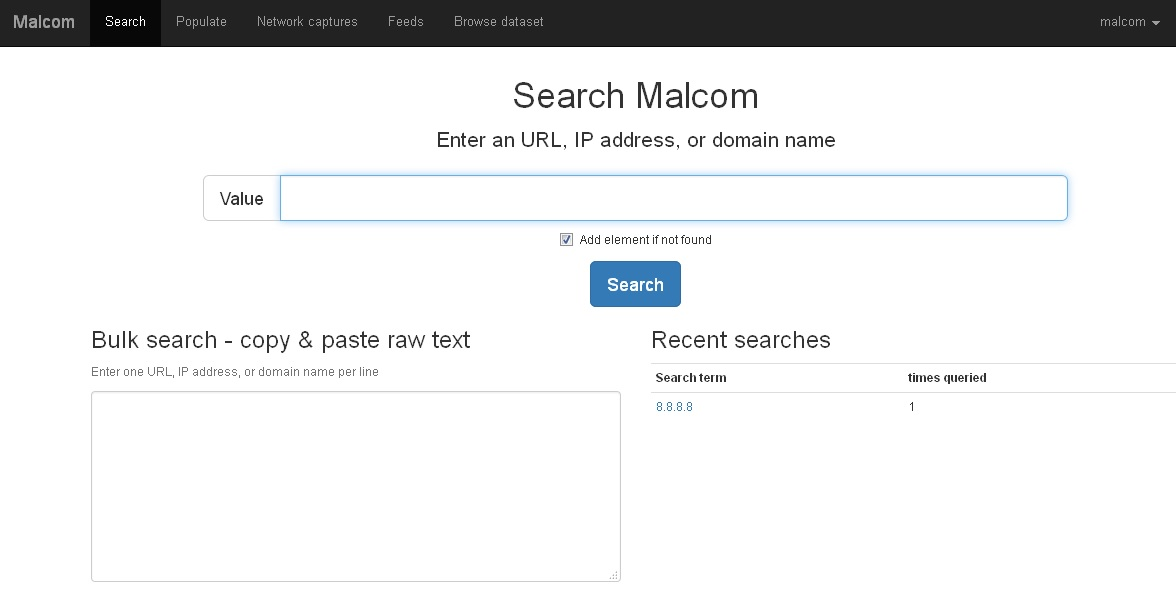Click the 'Add element if not found' label text
The image size is (1176, 589).
(645, 240)
